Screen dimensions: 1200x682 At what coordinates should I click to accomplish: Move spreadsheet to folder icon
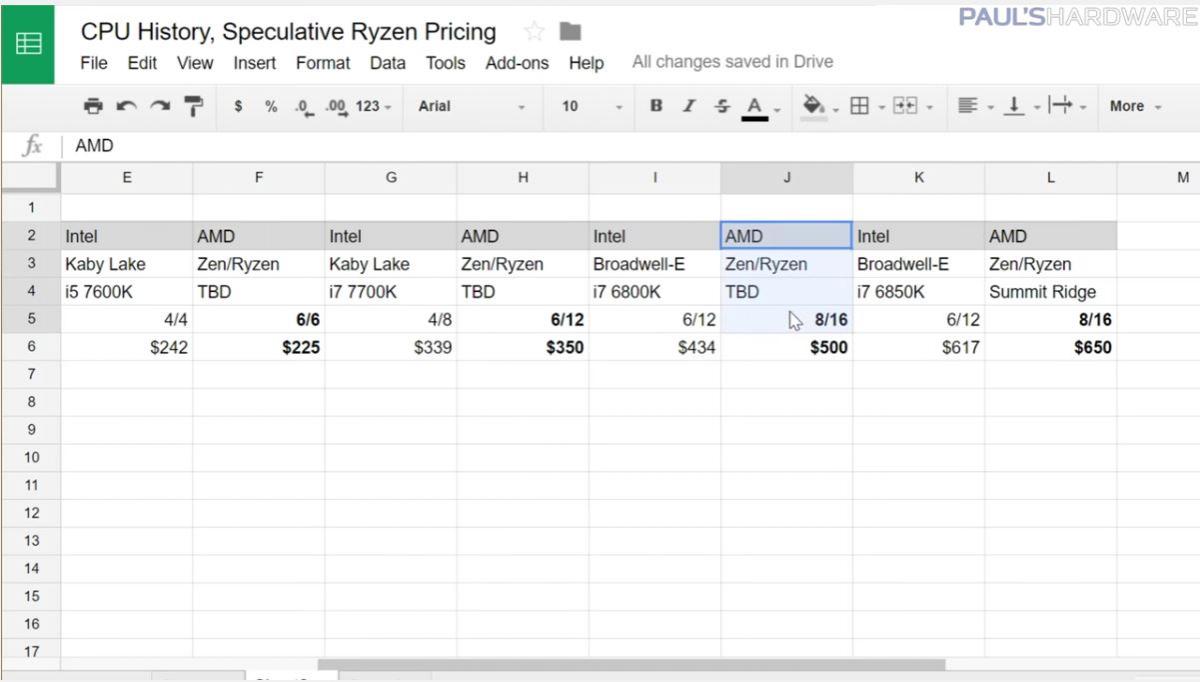570,32
